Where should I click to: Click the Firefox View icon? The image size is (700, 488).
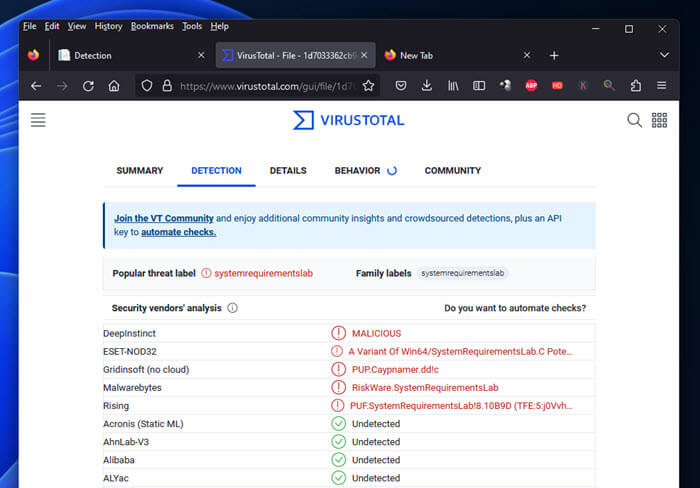click(33, 55)
